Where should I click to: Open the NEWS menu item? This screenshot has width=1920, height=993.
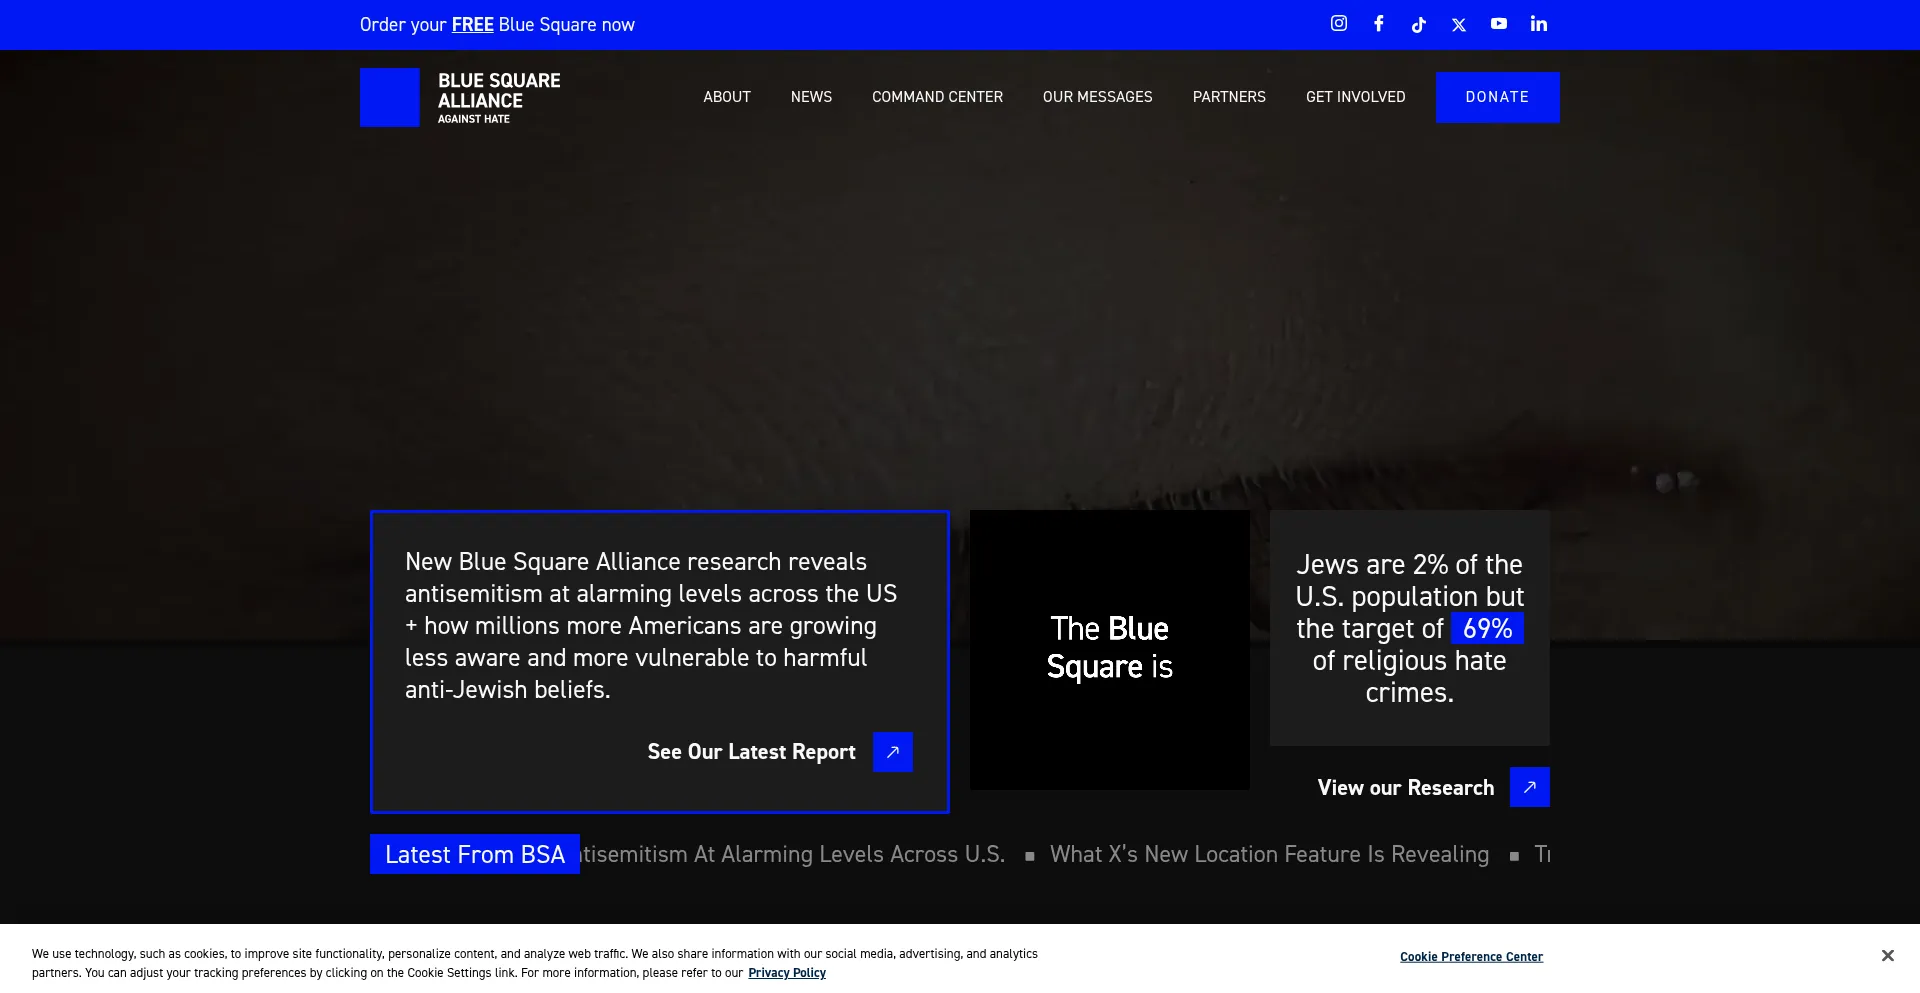tap(811, 97)
